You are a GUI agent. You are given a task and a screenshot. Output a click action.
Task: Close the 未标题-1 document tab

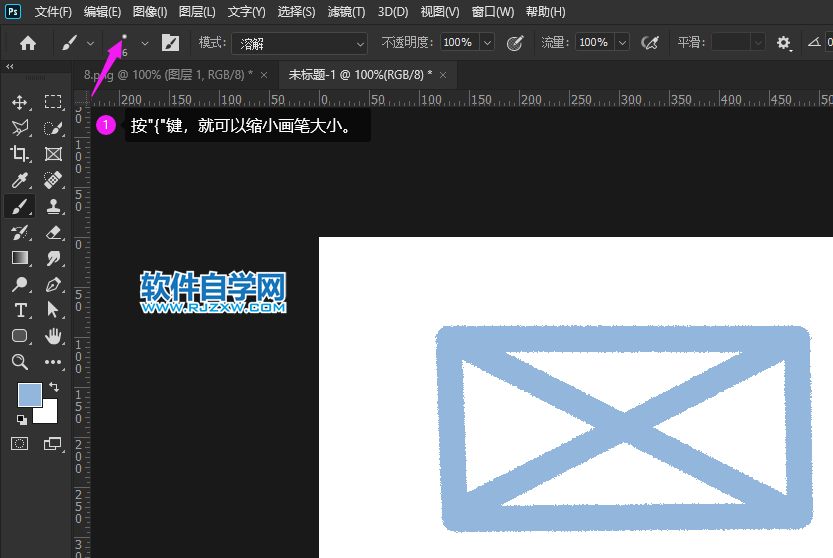click(x=443, y=75)
